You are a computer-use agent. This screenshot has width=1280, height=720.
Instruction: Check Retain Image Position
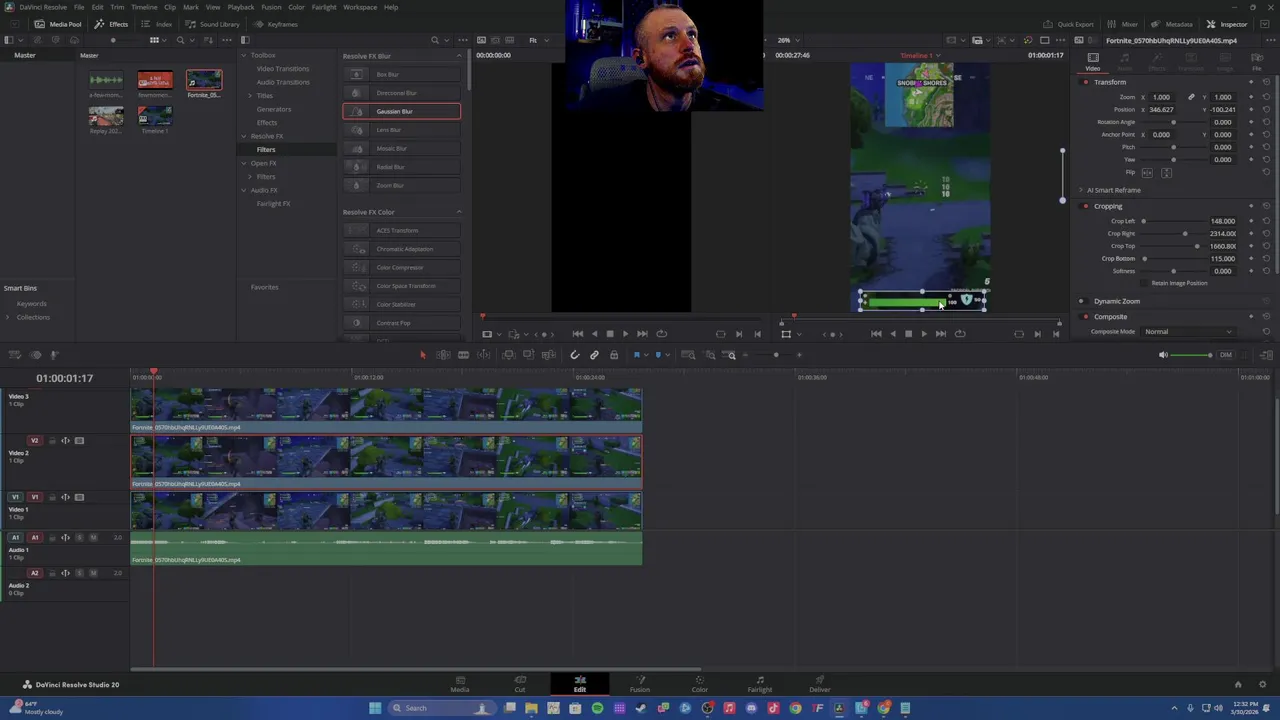click(1146, 283)
